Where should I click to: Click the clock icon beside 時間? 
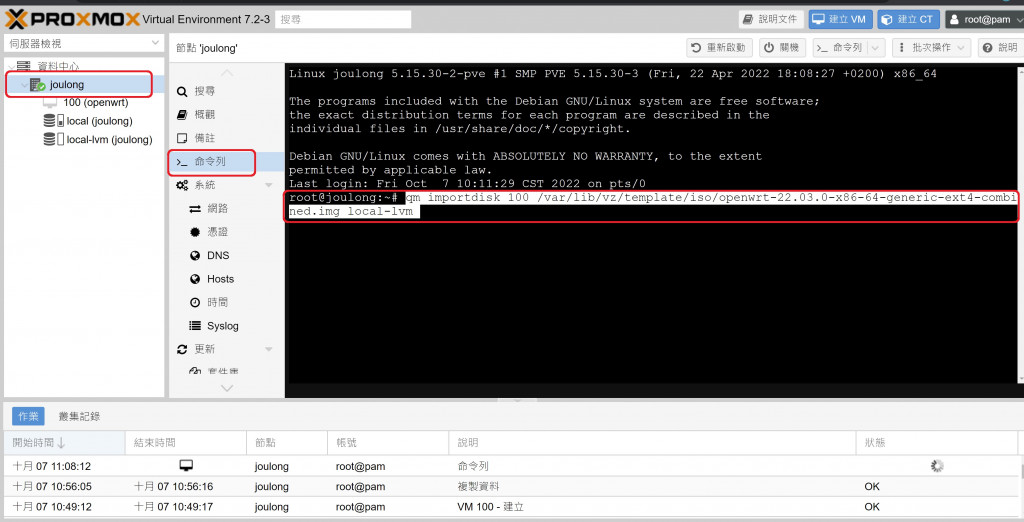pos(195,302)
